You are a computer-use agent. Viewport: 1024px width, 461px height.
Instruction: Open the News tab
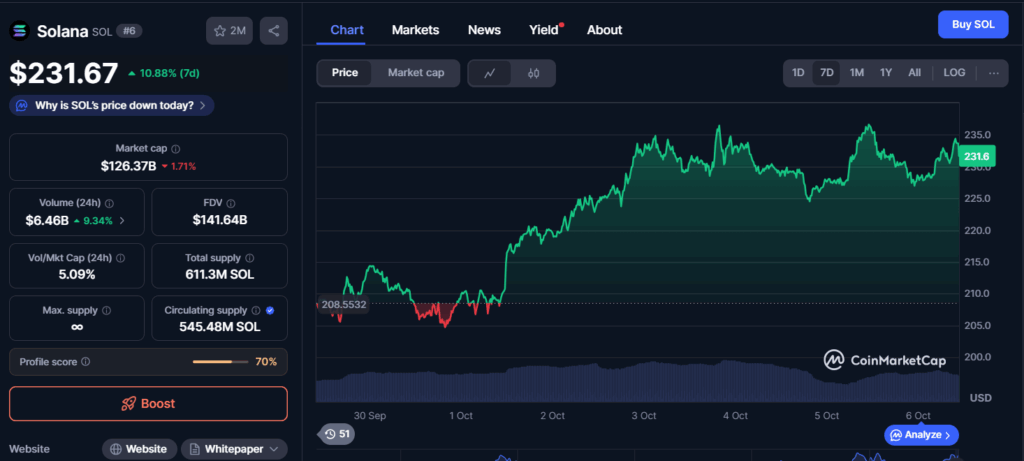484,30
